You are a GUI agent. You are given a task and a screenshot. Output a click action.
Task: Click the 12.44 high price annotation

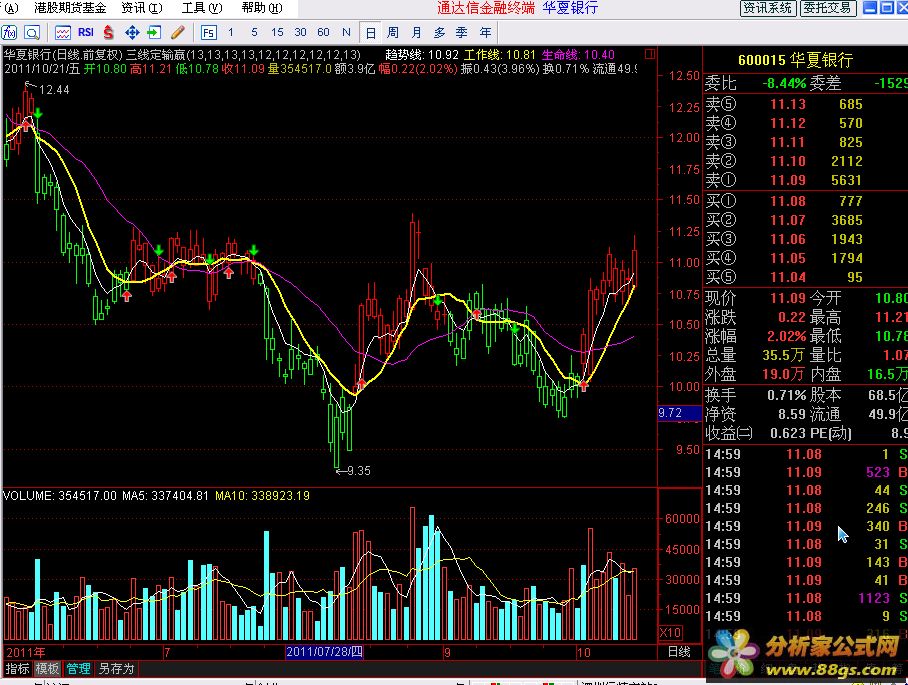[x=54, y=90]
